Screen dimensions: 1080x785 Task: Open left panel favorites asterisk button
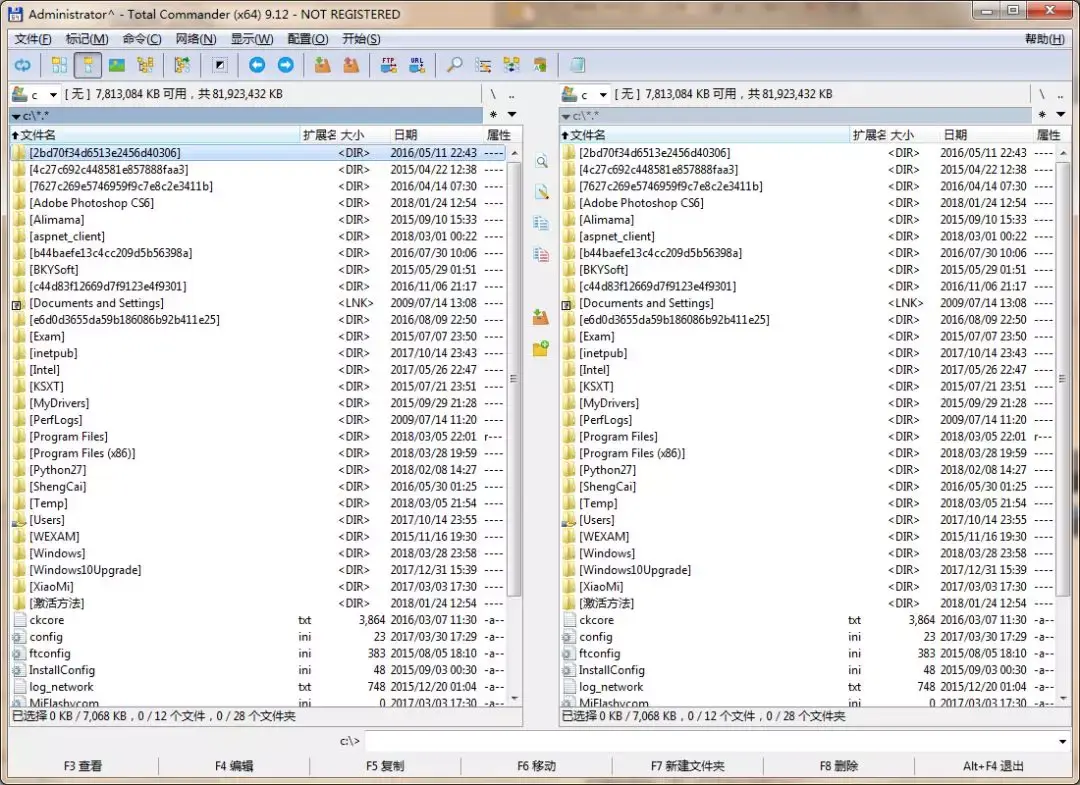point(493,114)
